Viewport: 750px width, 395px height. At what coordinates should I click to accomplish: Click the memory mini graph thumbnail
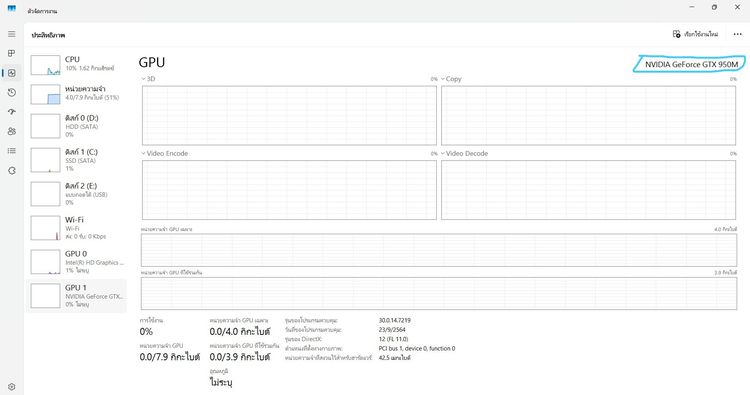[45, 94]
